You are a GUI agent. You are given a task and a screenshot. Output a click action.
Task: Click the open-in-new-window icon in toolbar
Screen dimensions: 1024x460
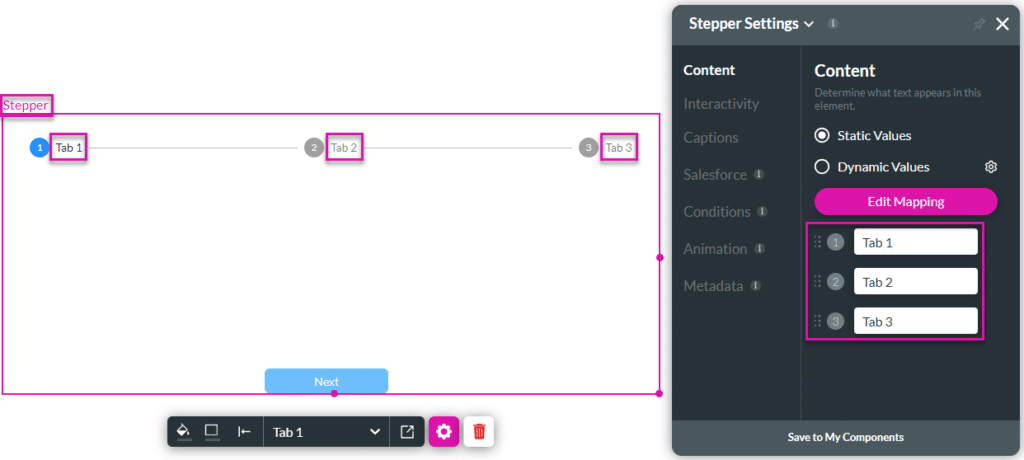pyautogui.click(x=407, y=432)
